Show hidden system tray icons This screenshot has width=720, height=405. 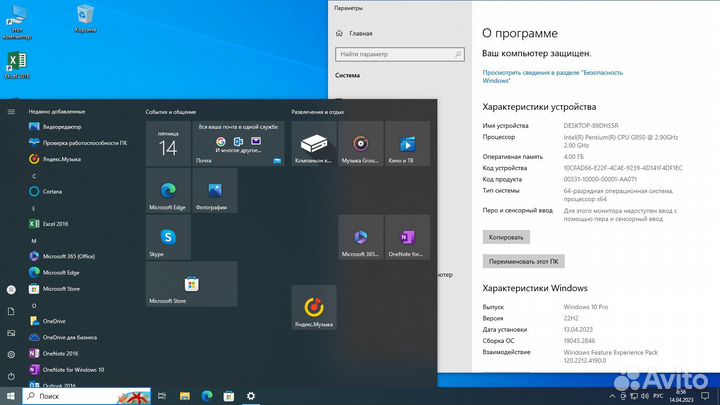[x=612, y=396]
